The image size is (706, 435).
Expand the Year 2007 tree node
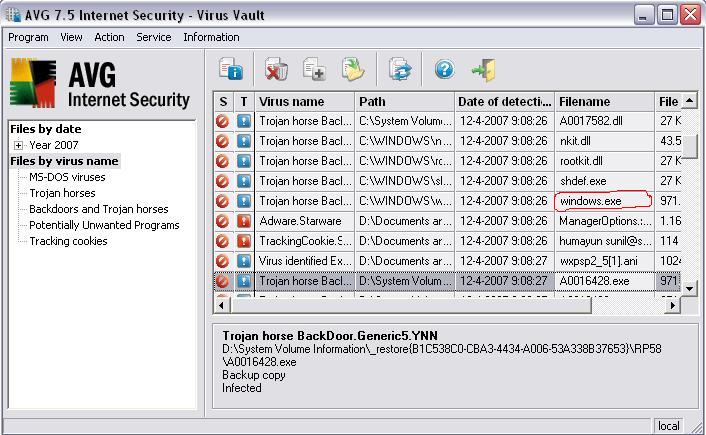[x=18, y=145]
